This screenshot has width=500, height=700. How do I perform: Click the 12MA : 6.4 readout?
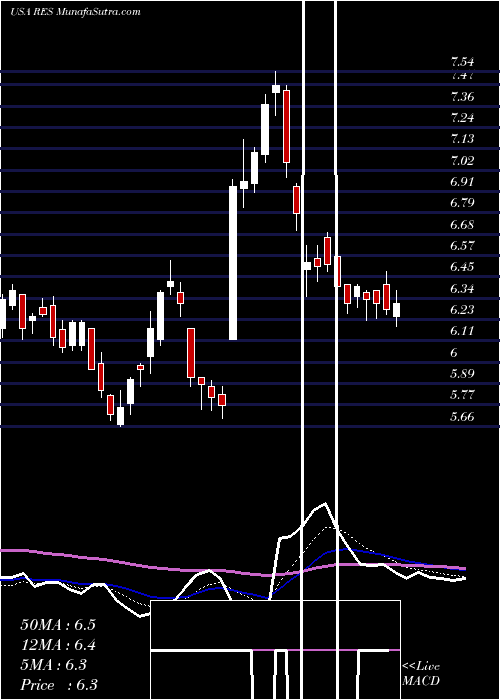pyautogui.click(x=58, y=645)
